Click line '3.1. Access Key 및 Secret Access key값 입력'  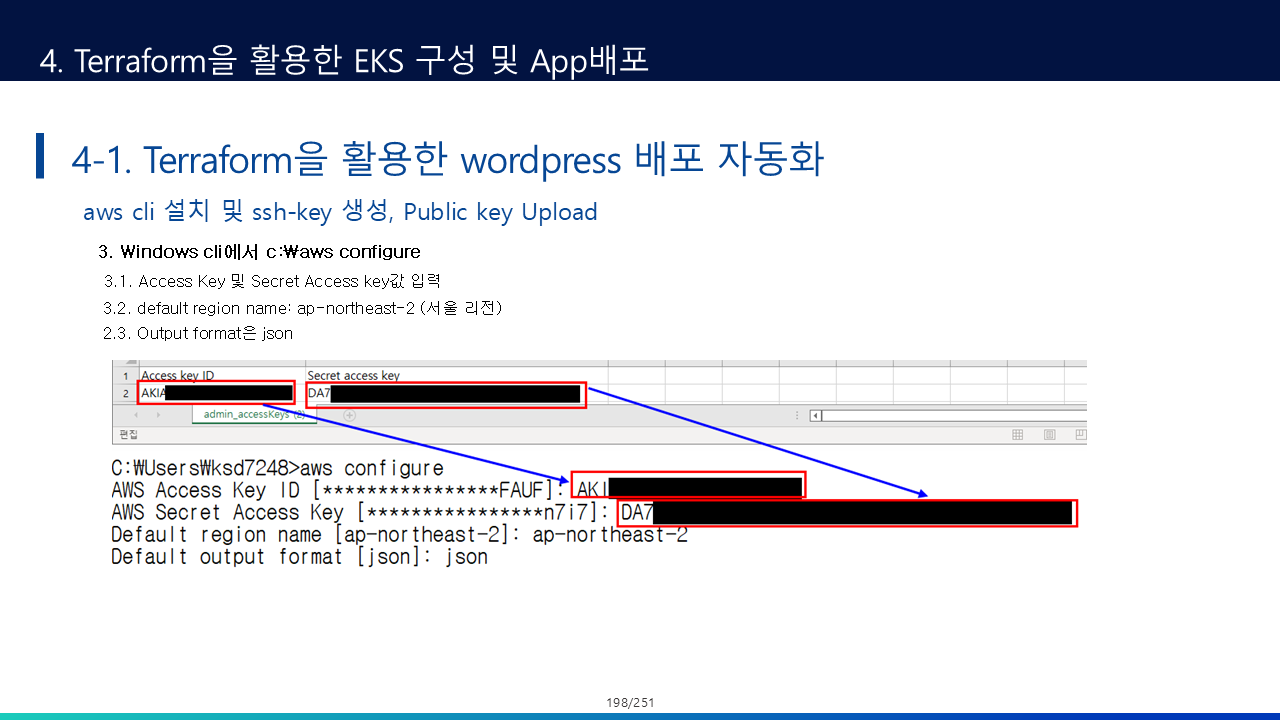272,282
